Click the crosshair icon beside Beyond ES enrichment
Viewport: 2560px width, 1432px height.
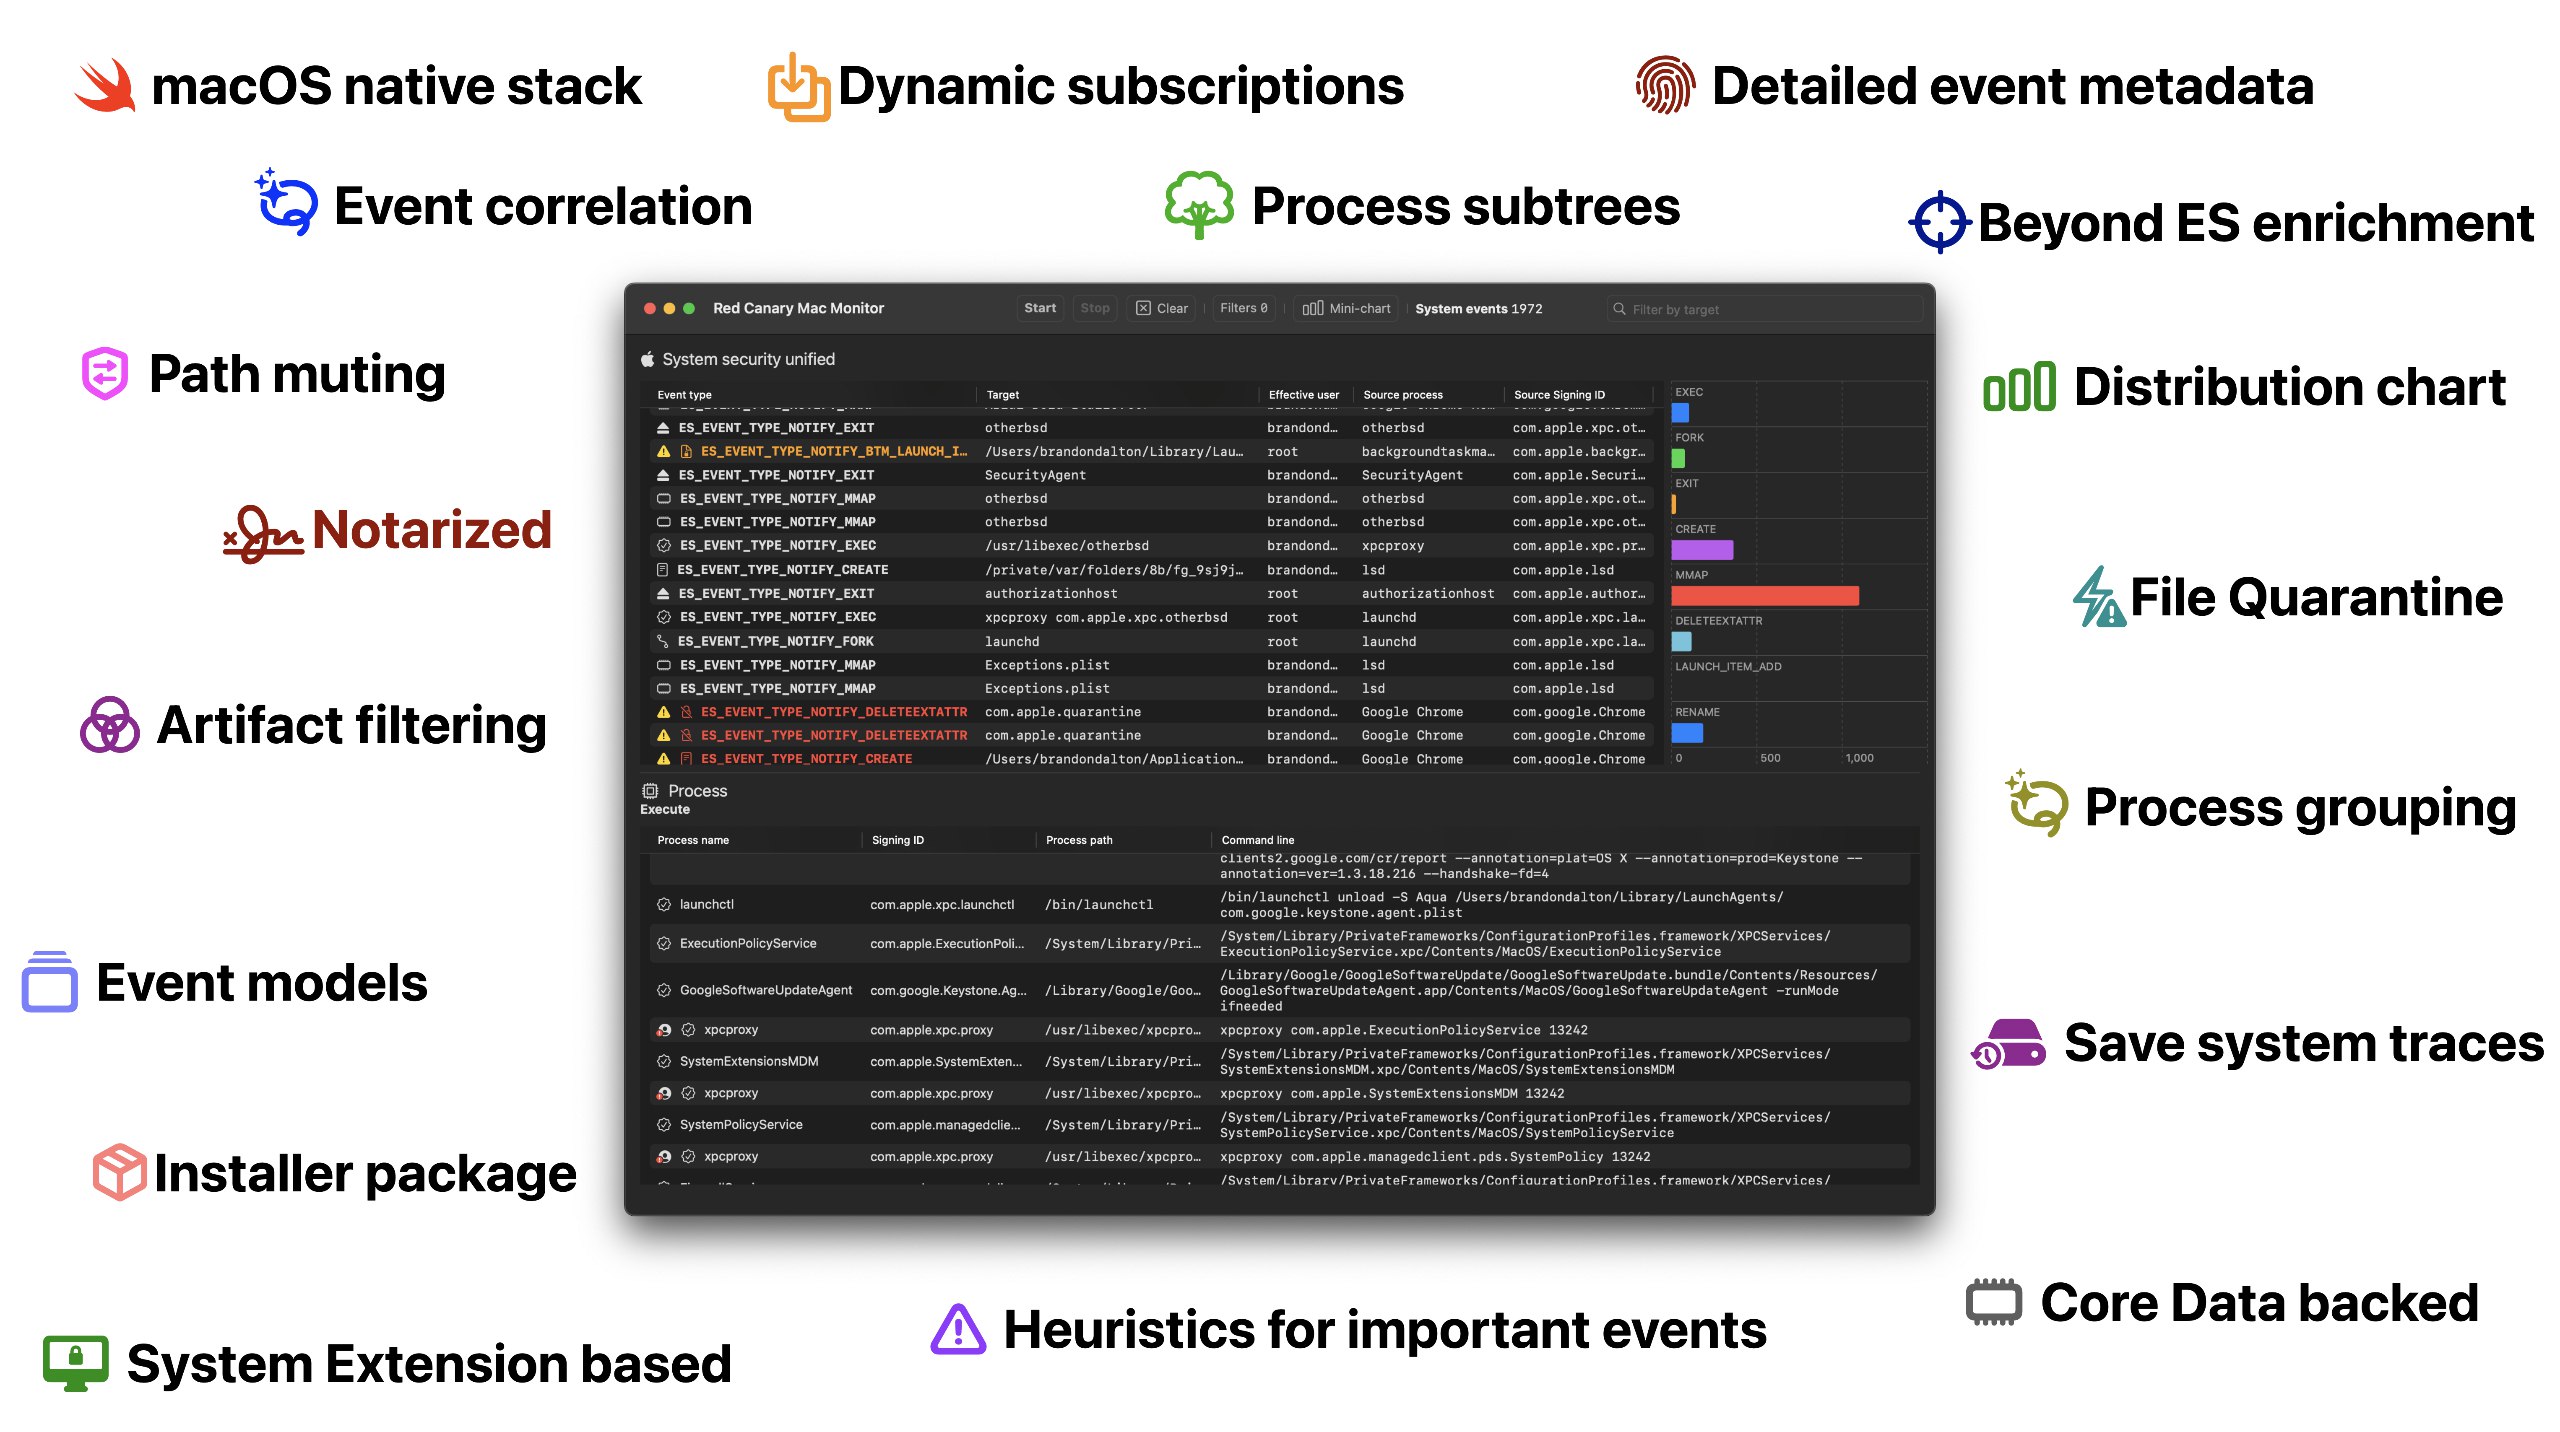(x=1940, y=222)
